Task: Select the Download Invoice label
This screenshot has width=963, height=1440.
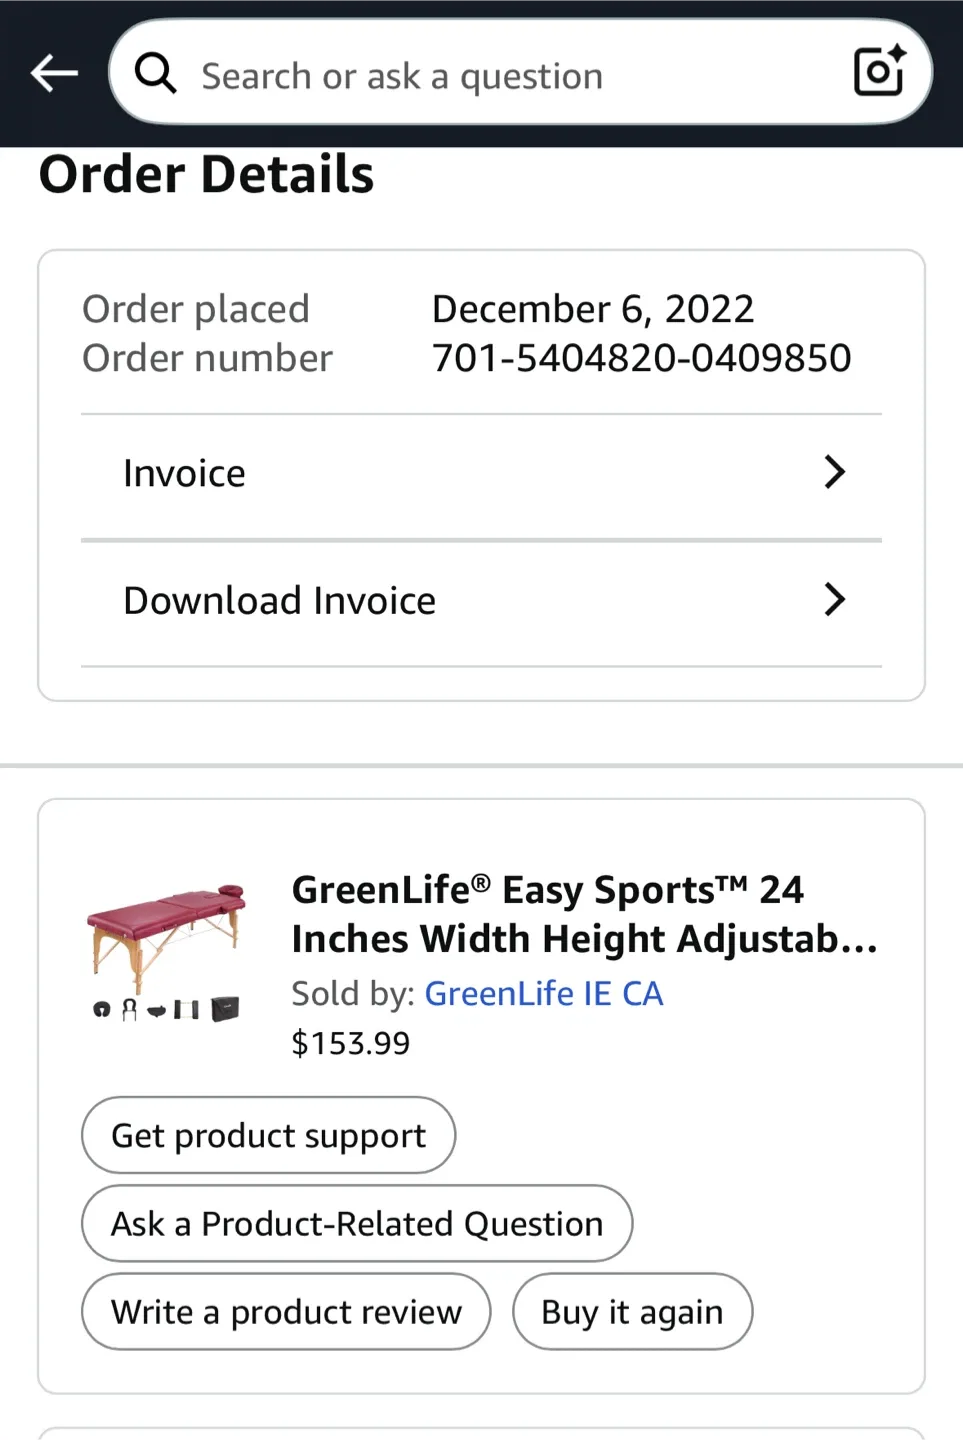Action: [279, 600]
